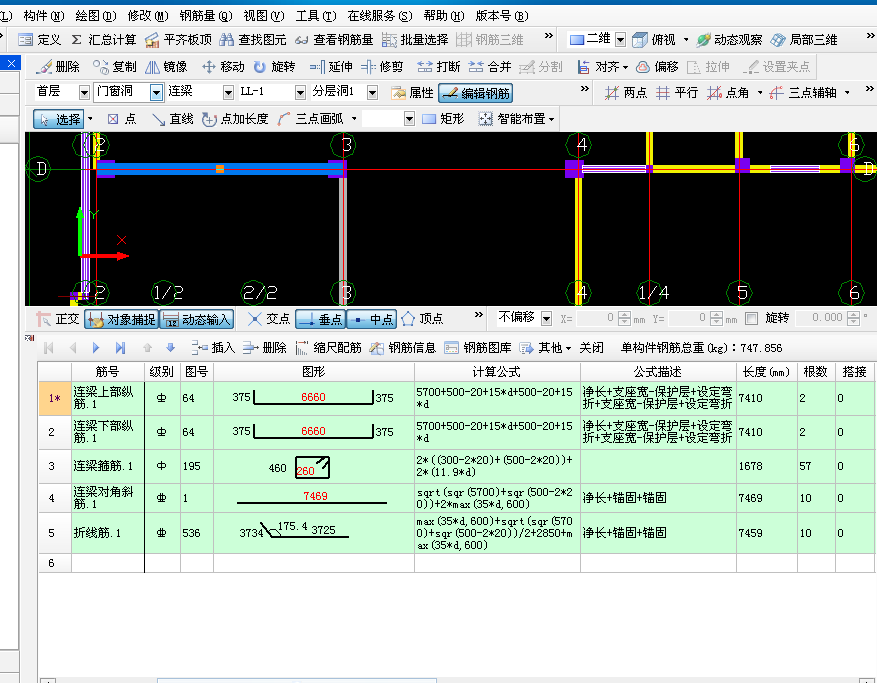Open the 连梁 component type dropdown
The width and height of the screenshot is (877, 683).
pos(228,92)
